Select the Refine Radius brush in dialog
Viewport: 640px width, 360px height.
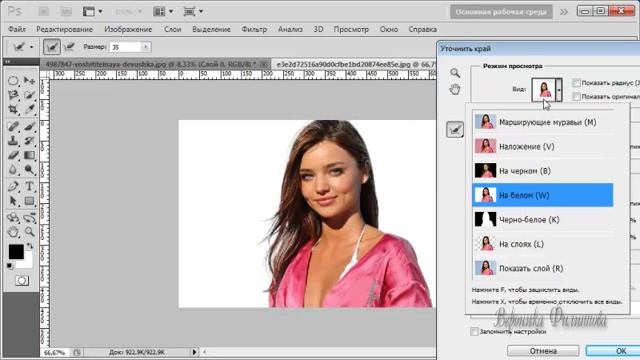pos(455,130)
